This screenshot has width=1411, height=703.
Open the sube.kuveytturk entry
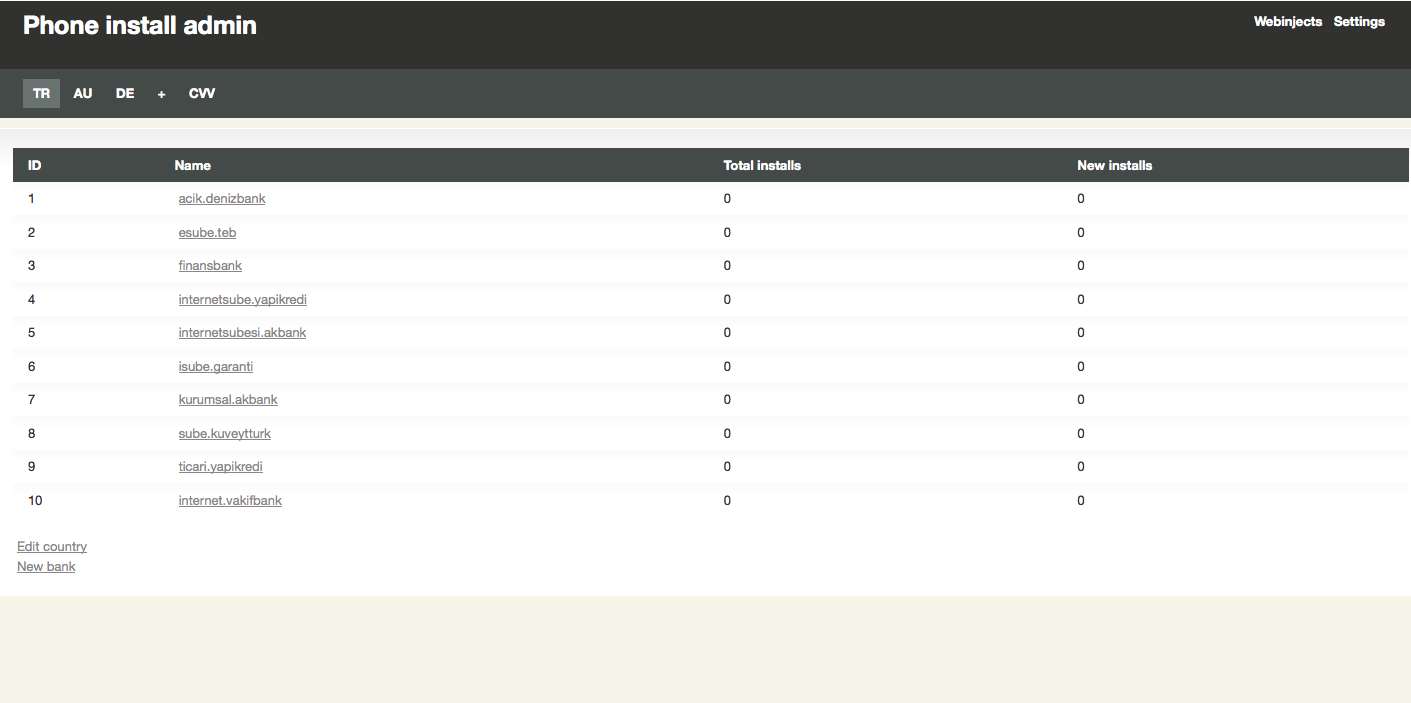[225, 433]
